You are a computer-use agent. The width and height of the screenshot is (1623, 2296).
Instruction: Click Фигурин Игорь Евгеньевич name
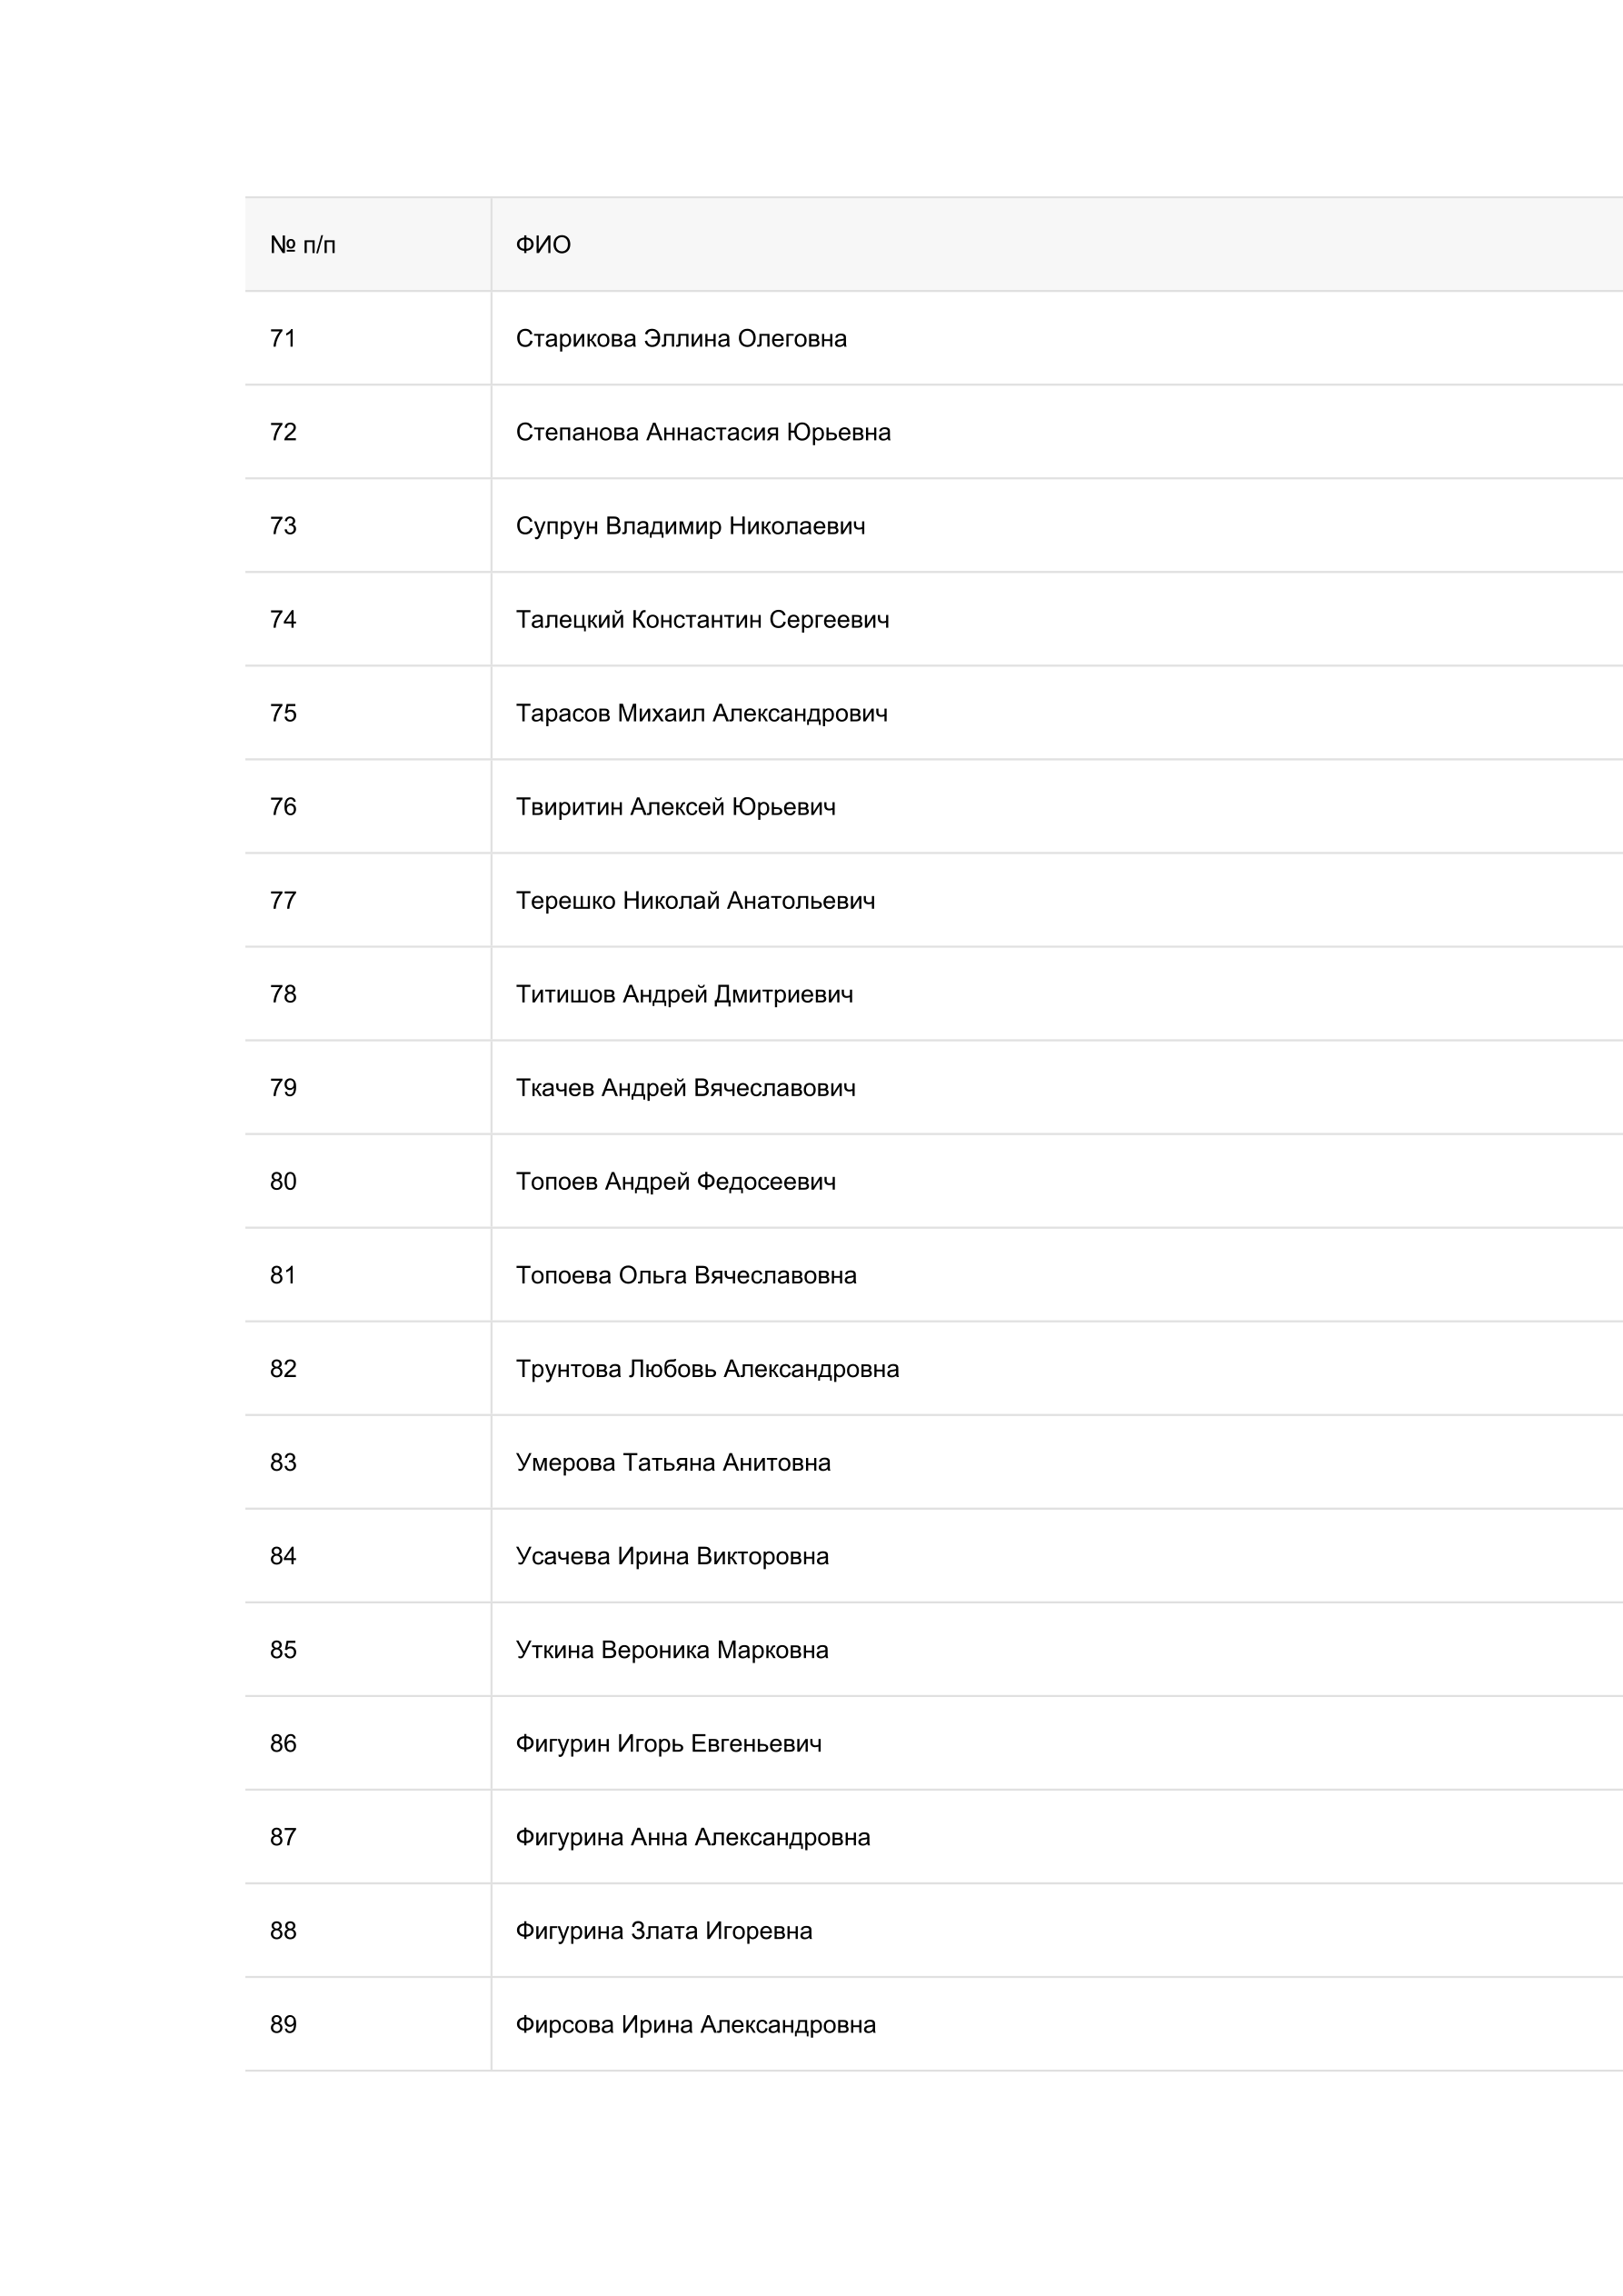coord(668,1744)
